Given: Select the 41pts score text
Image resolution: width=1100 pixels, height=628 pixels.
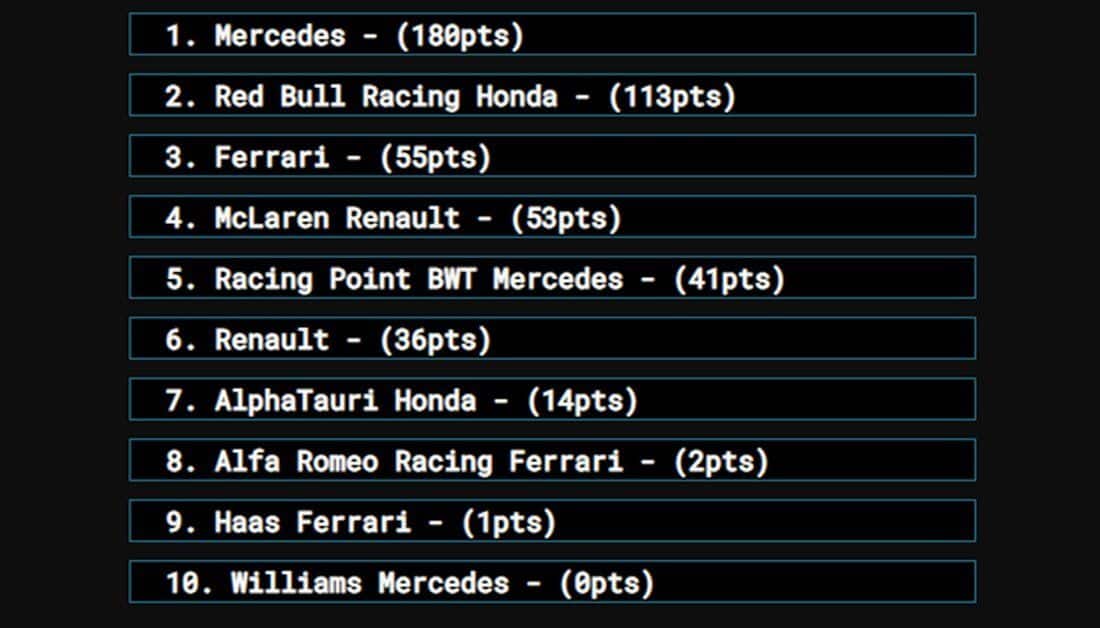Looking at the screenshot, I should point(730,280).
